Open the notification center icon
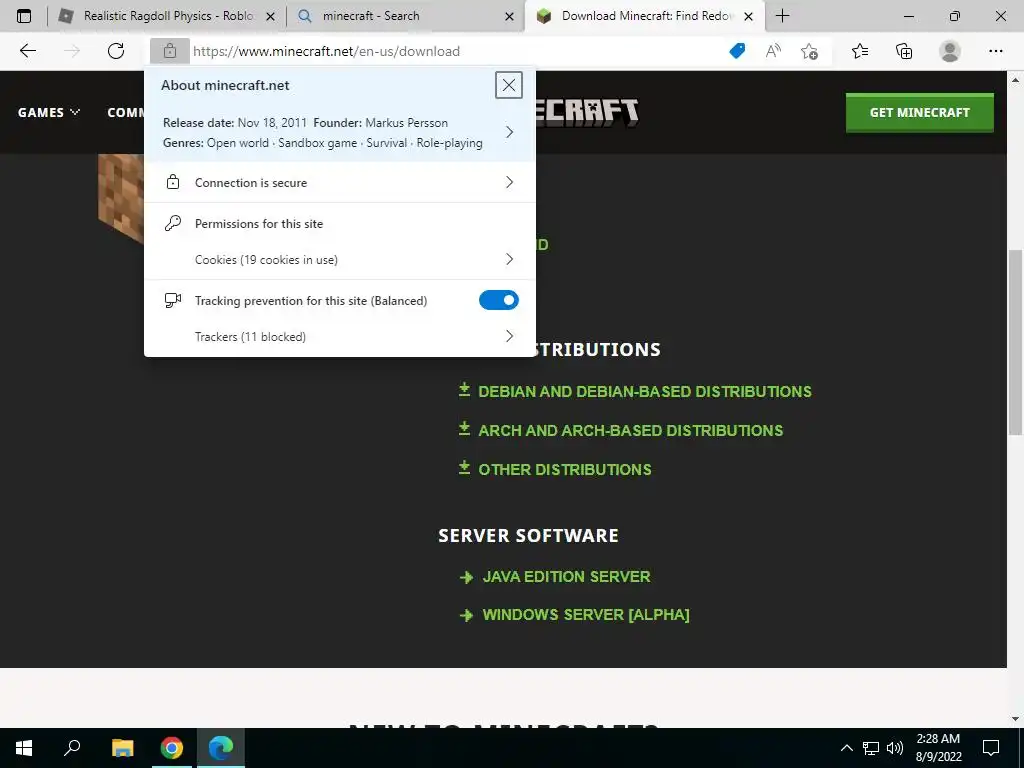 point(991,748)
